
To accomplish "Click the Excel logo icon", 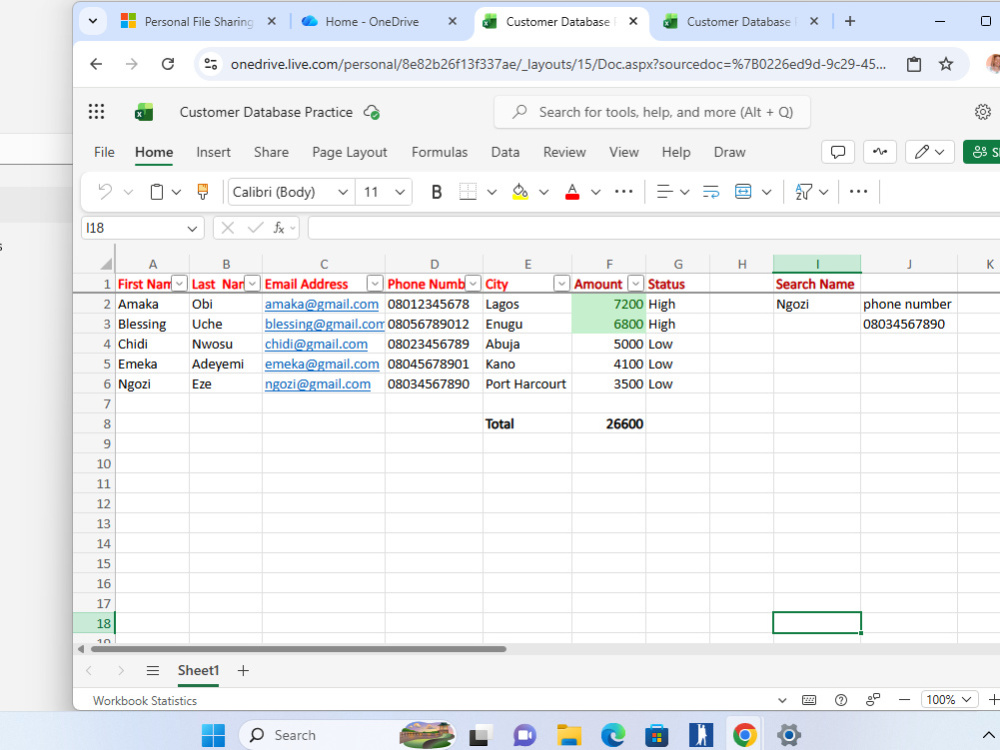I will [144, 112].
